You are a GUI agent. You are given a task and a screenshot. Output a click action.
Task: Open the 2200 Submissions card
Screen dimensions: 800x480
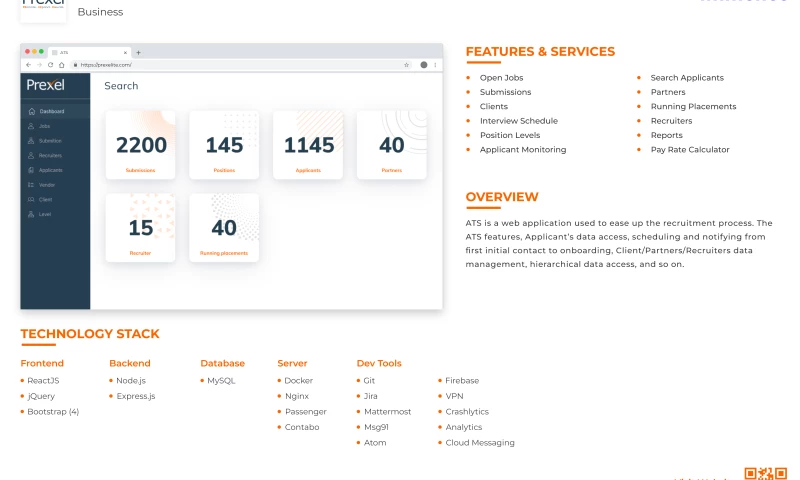click(140, 146)
